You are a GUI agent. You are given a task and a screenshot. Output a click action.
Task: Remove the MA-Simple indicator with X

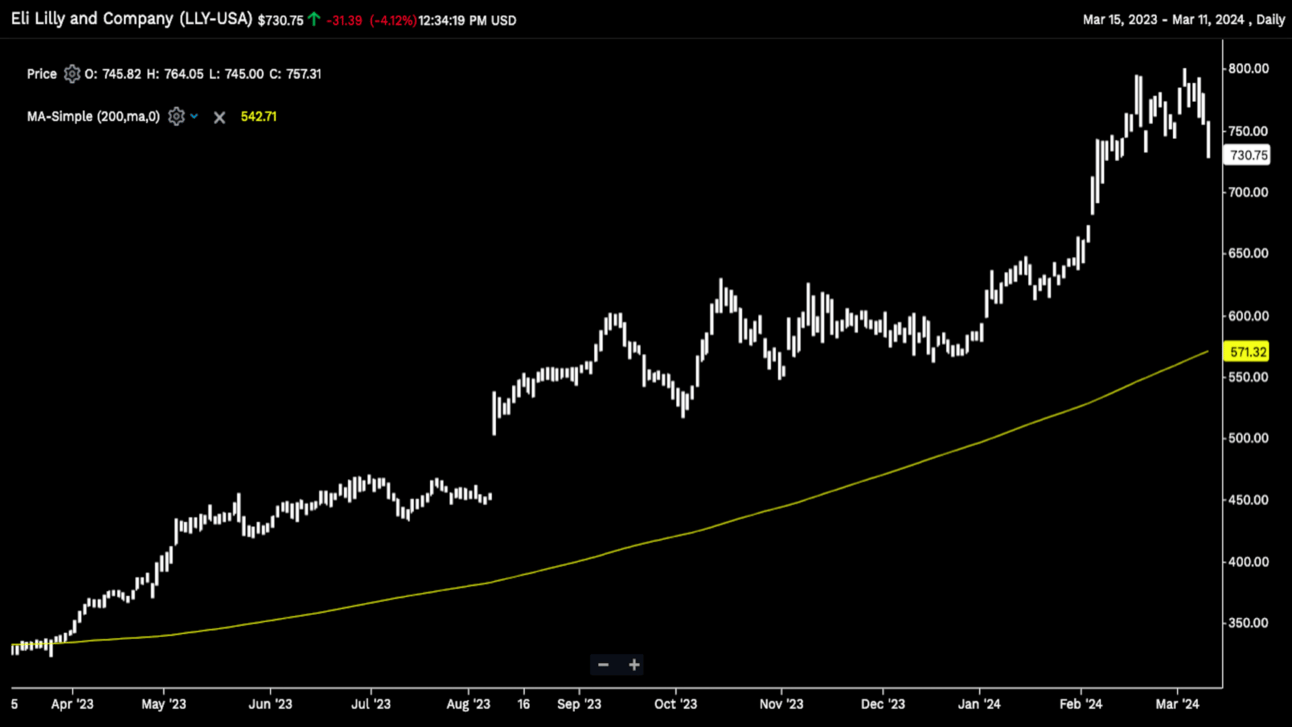[219, 117]
